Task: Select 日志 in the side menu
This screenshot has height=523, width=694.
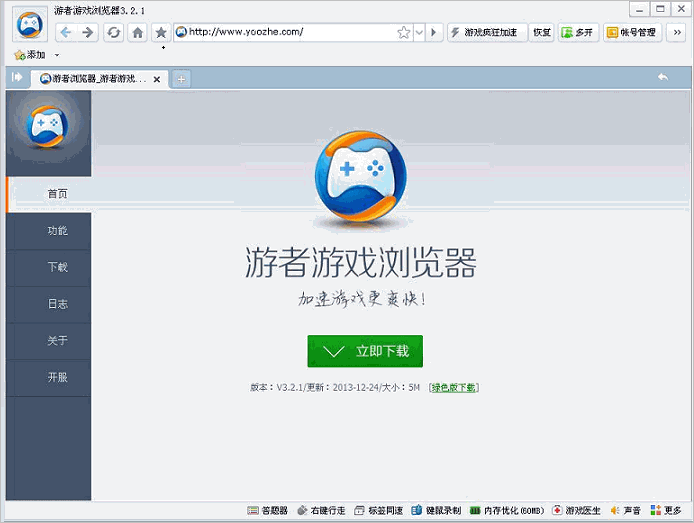Action: pyautogui.click(x=49, y=304)
